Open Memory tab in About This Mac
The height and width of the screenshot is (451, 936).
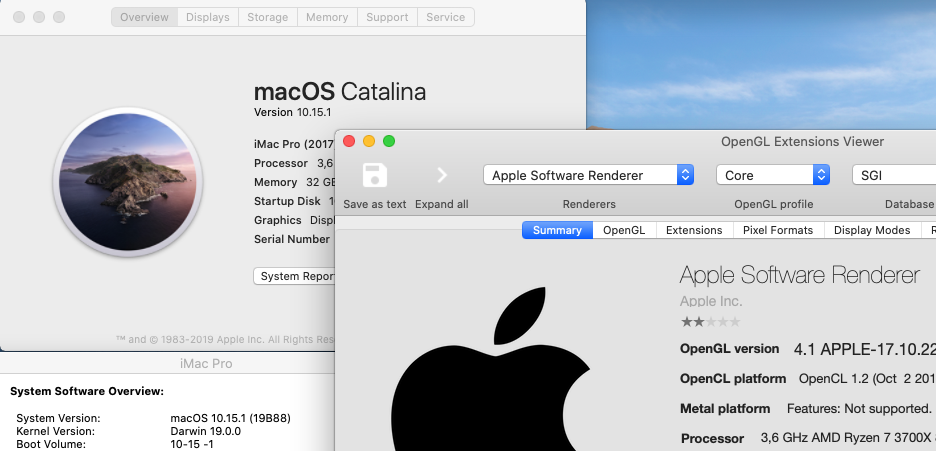click(327, 17)
